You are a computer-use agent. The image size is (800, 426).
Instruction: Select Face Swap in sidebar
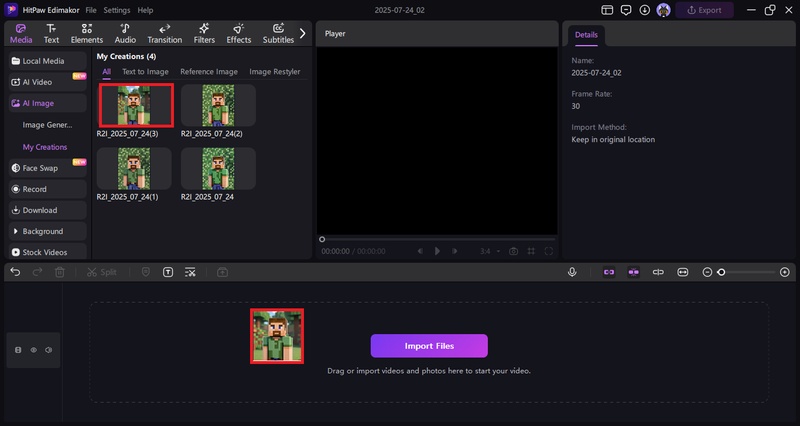pos(47,168)
